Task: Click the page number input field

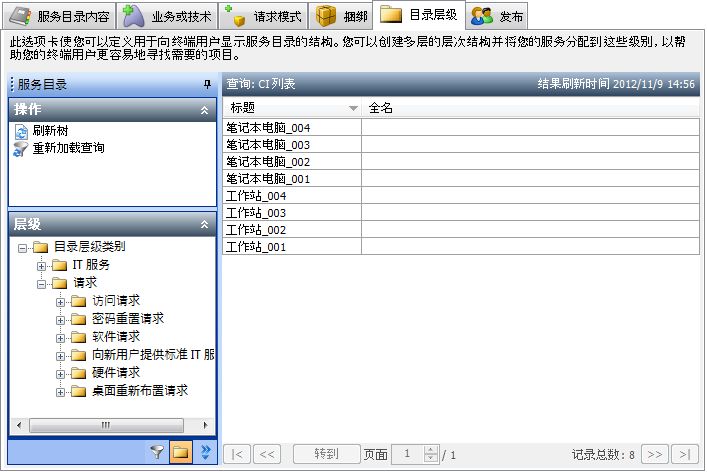Action: [x=408, y=454]
